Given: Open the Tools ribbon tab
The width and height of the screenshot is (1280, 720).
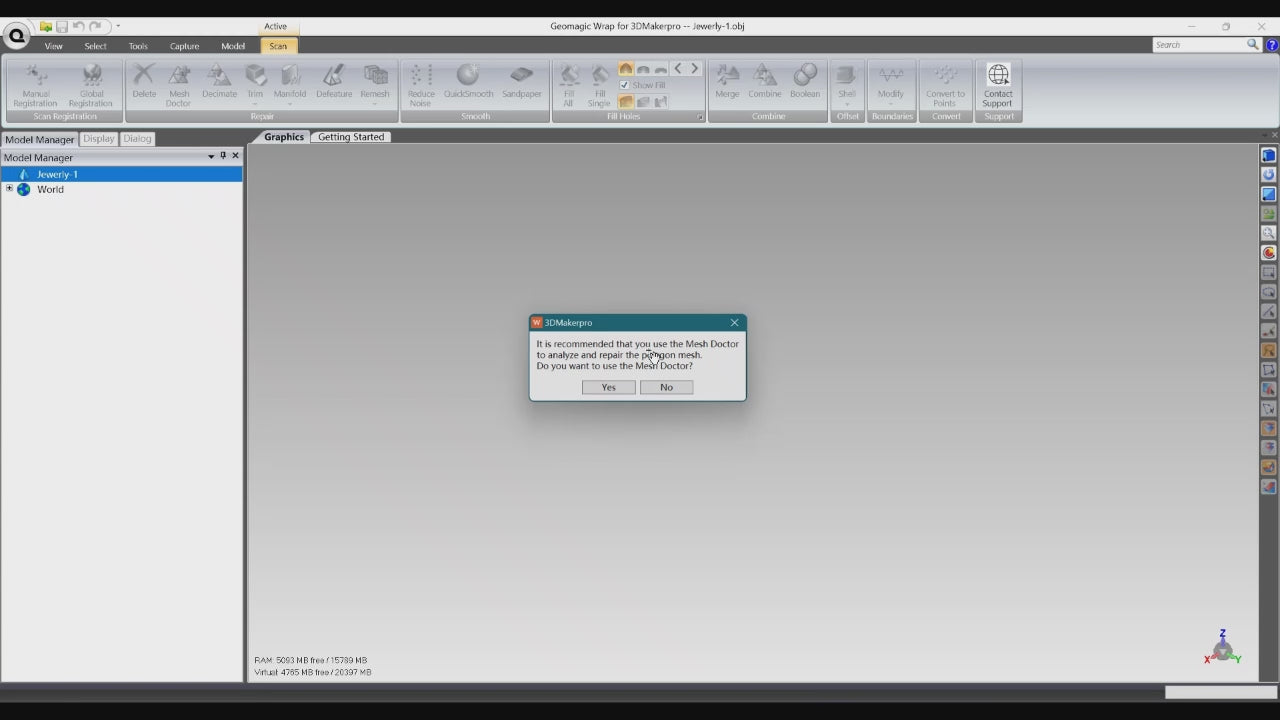Looking at the screenshot, I should click(138, 46).
